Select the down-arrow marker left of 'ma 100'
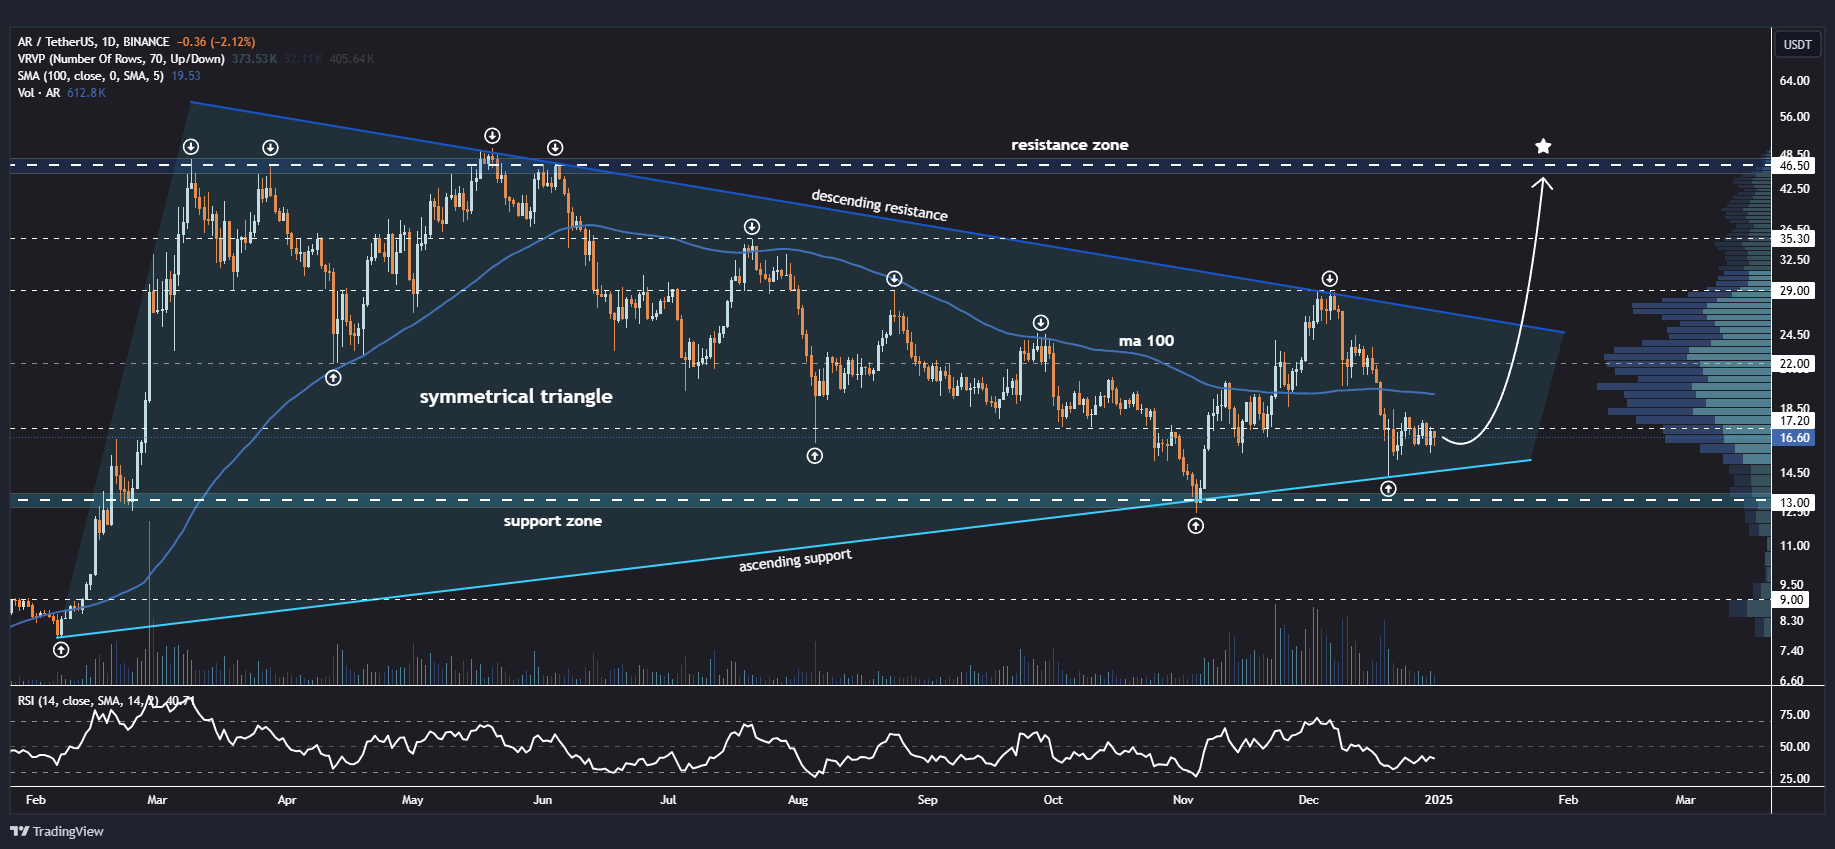Screen dimensions: 1835x849 (1041, 322)
